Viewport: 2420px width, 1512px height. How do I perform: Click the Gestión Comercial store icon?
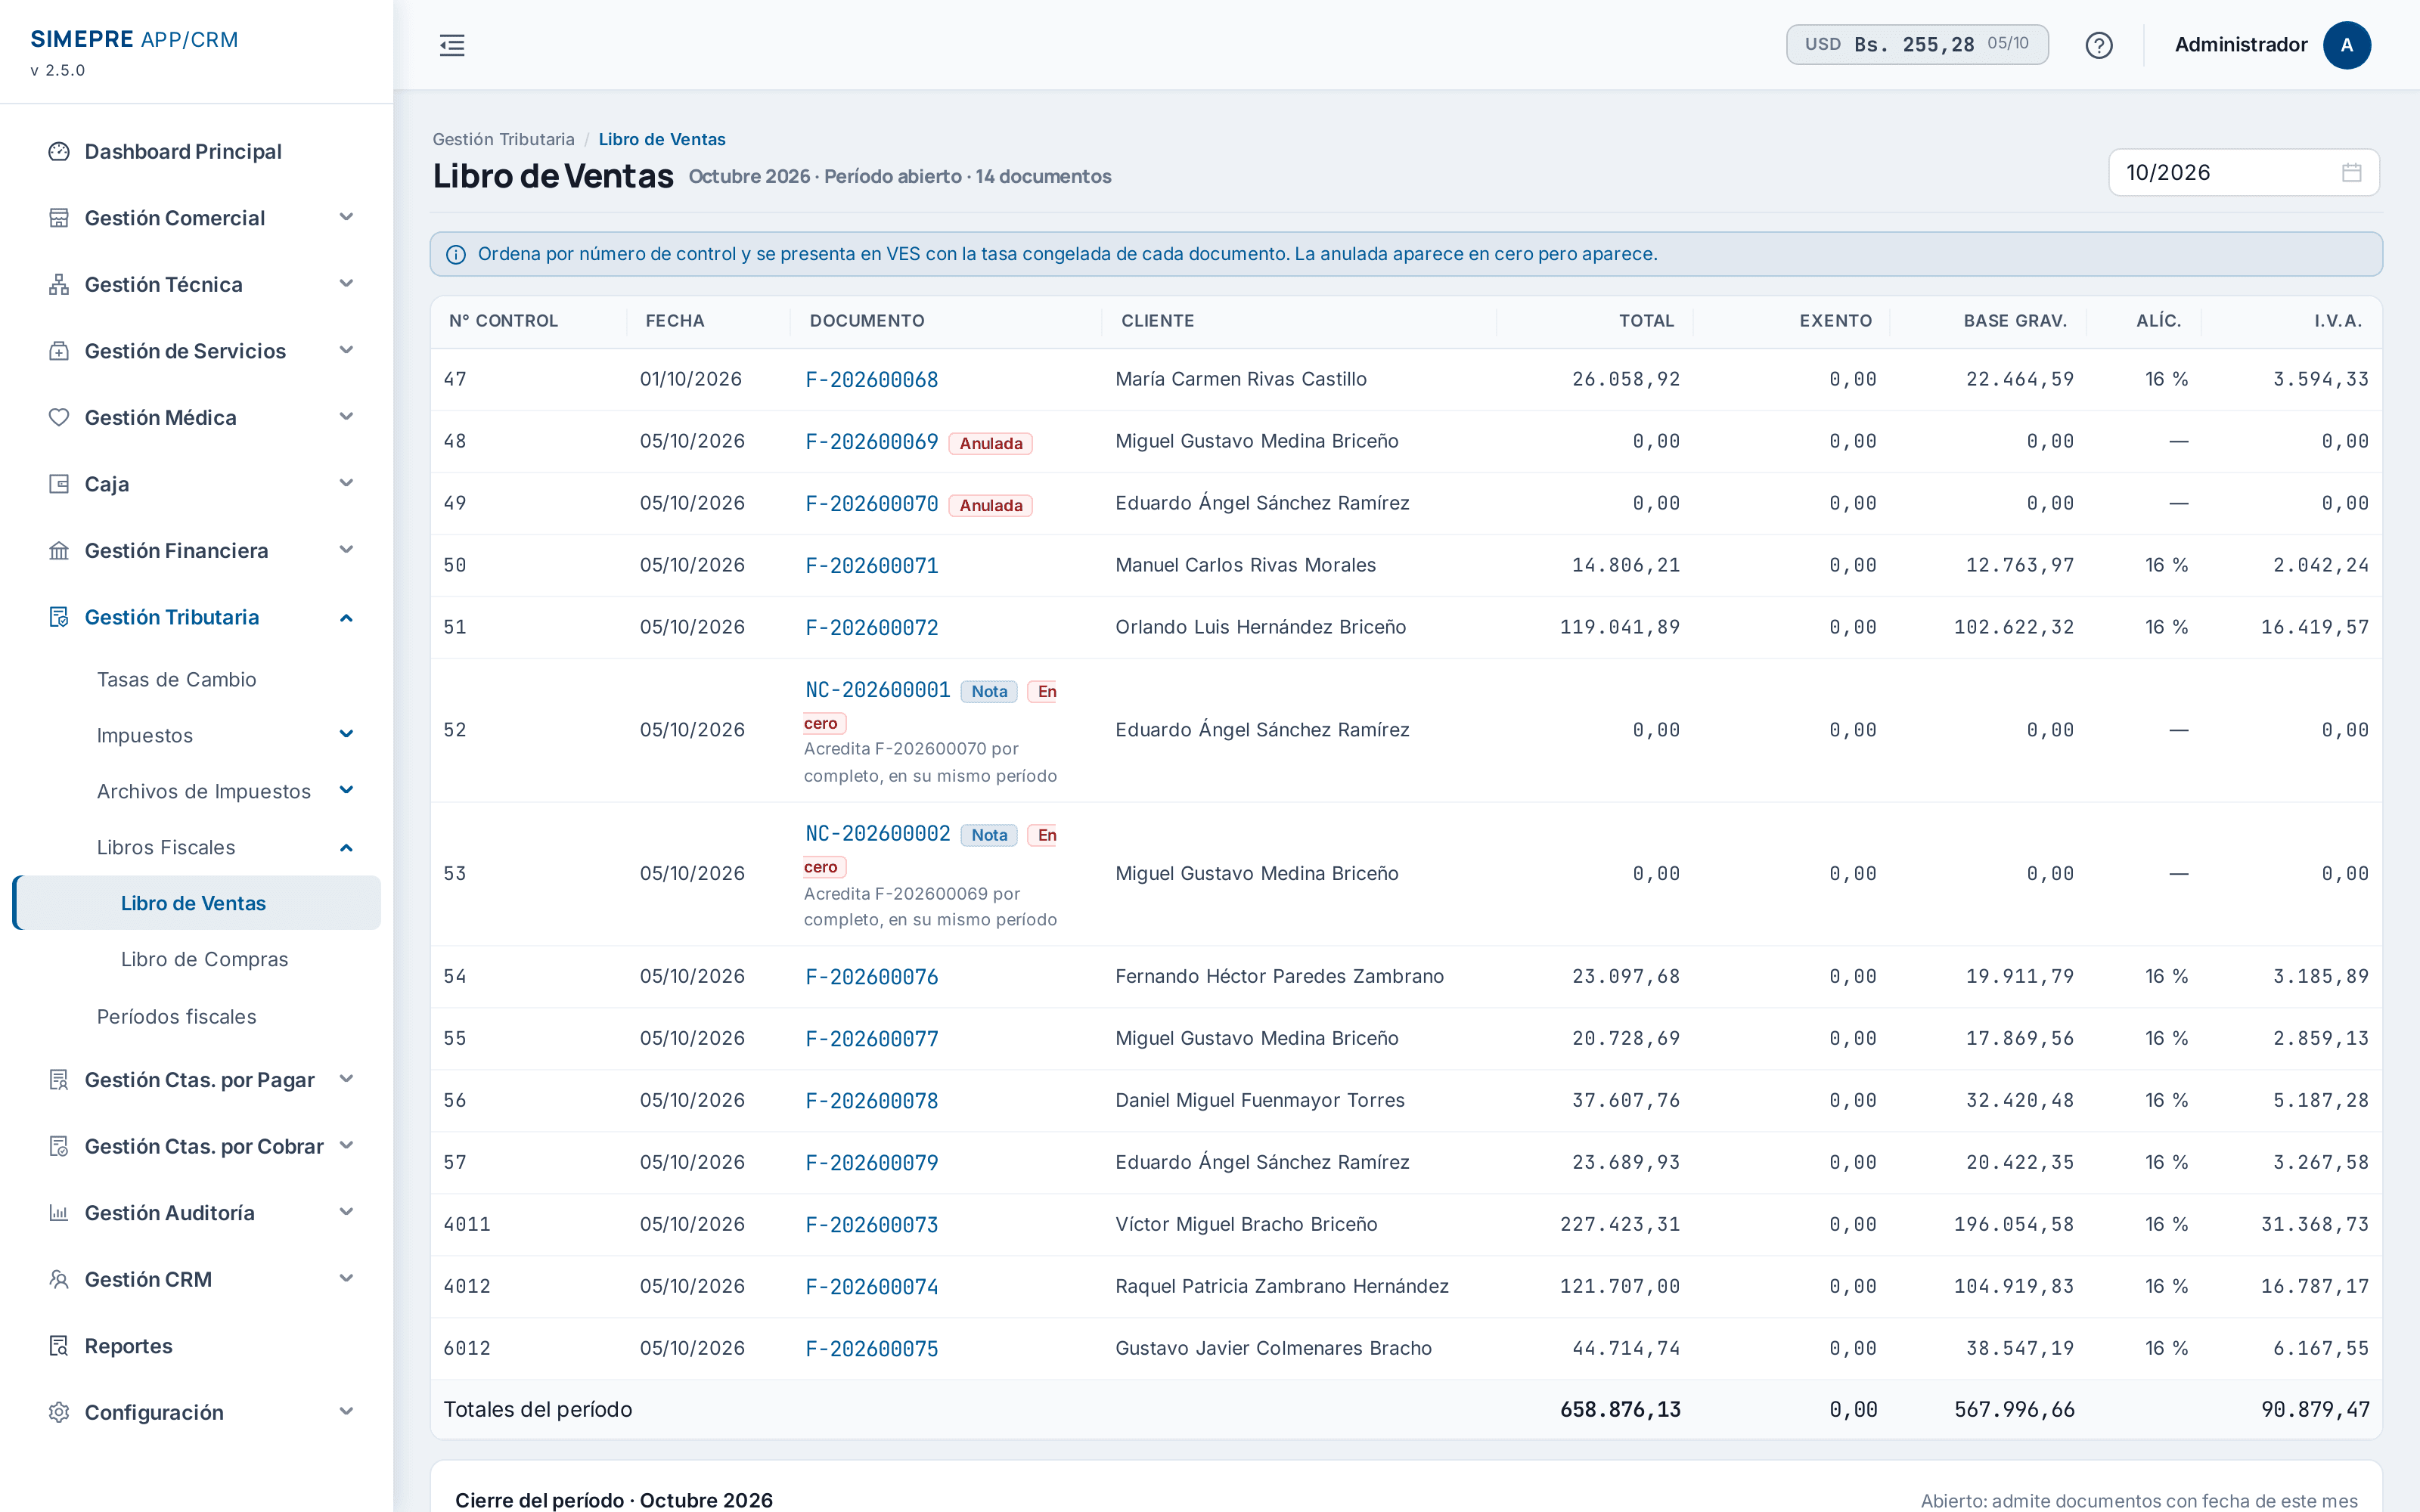pos(59,218)
